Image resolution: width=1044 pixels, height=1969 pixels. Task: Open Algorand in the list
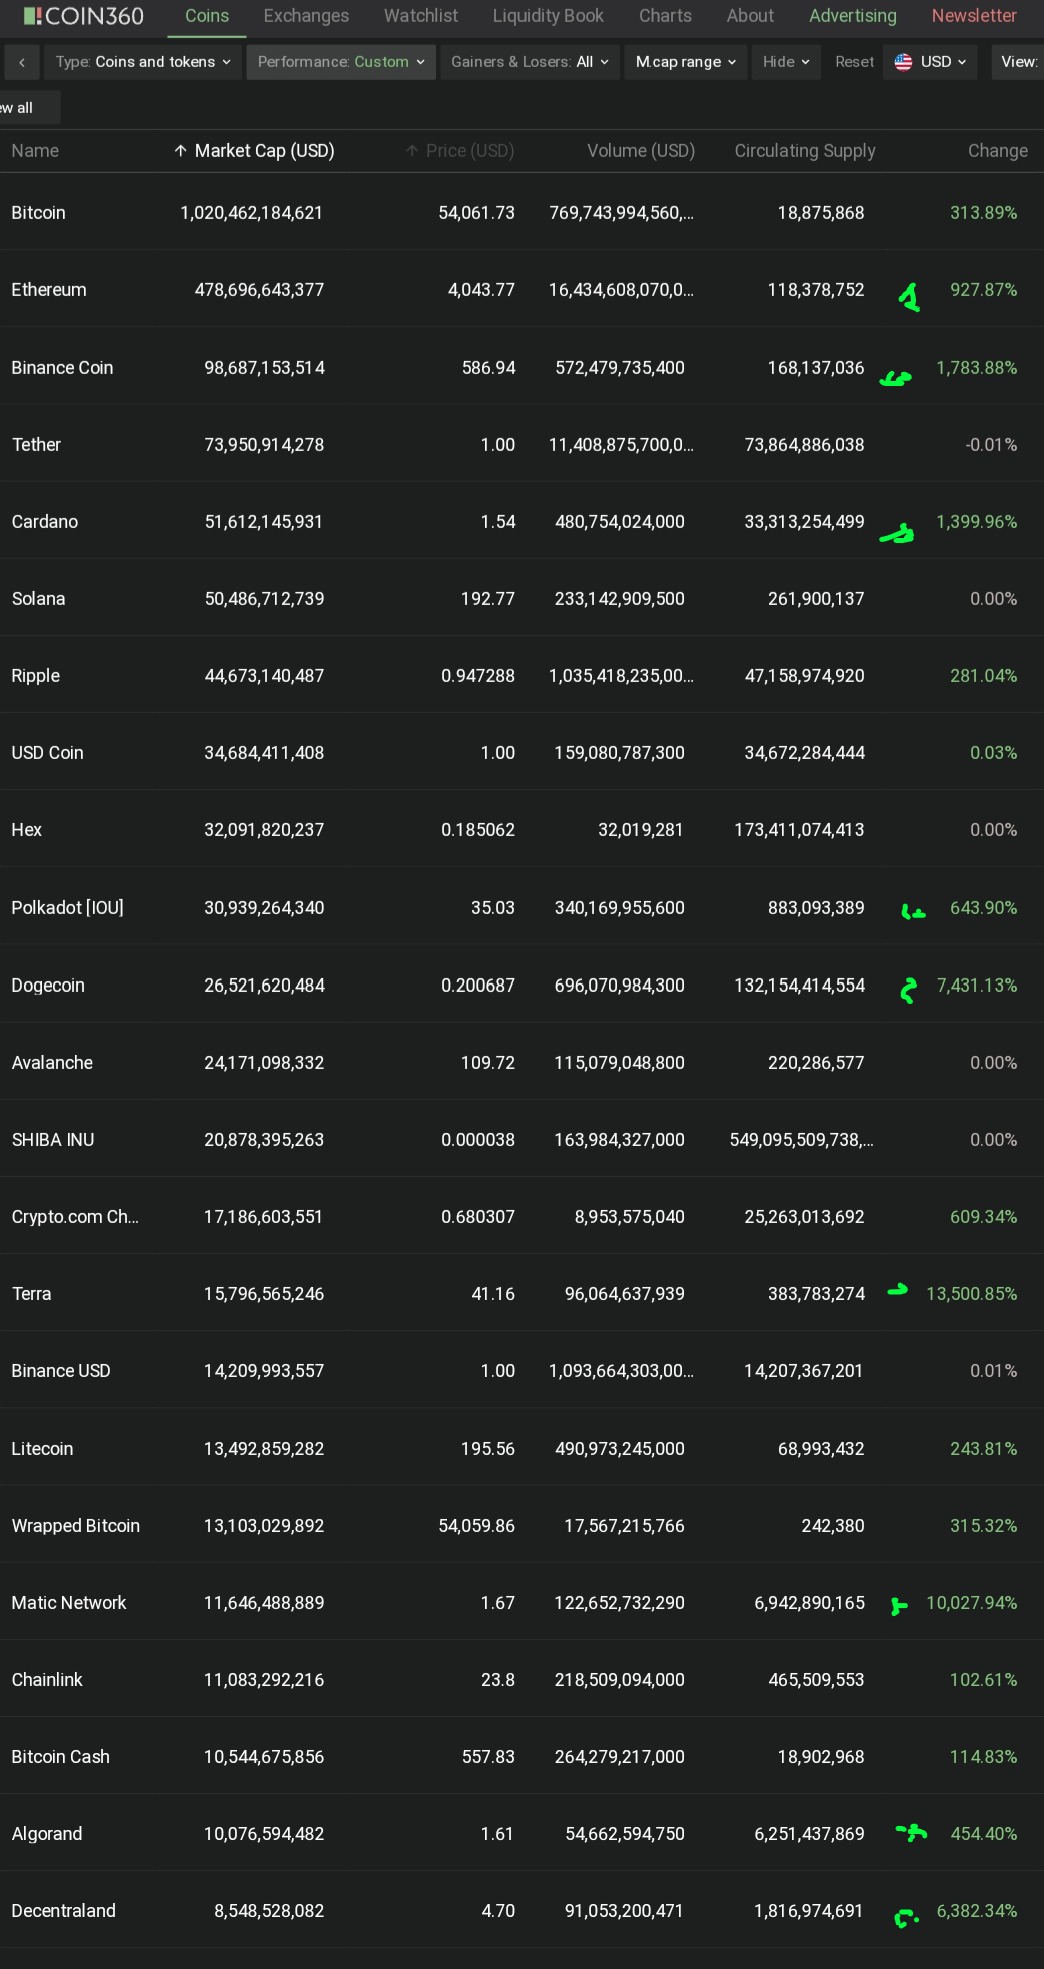click(47, 1834)
